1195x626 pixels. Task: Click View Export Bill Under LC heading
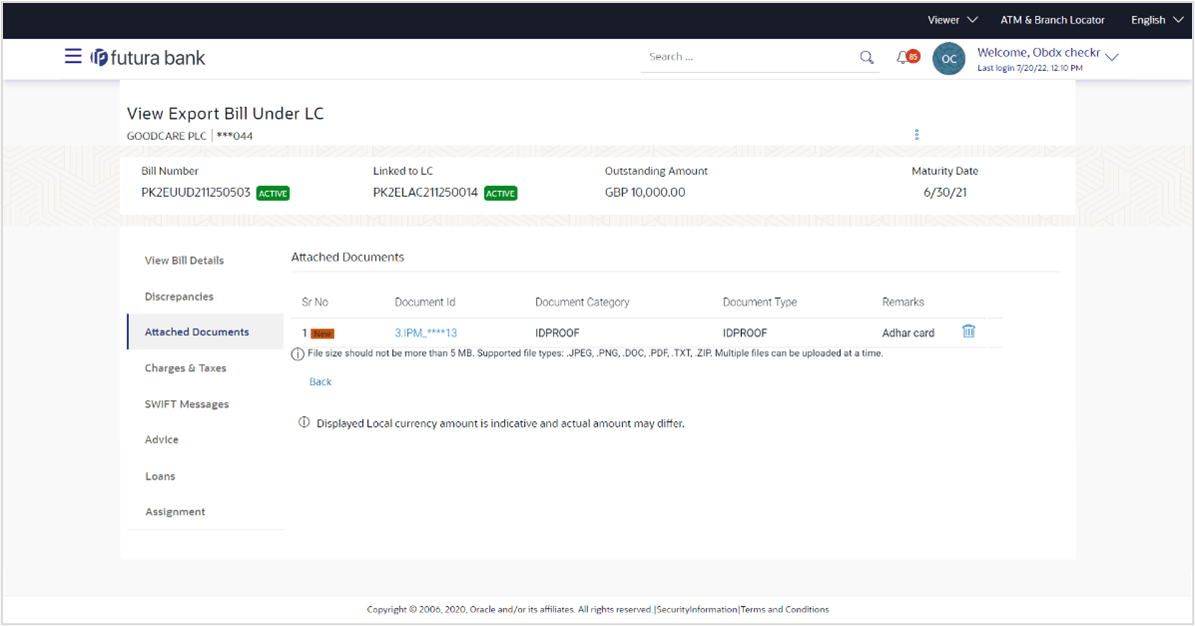click(225, 114)
